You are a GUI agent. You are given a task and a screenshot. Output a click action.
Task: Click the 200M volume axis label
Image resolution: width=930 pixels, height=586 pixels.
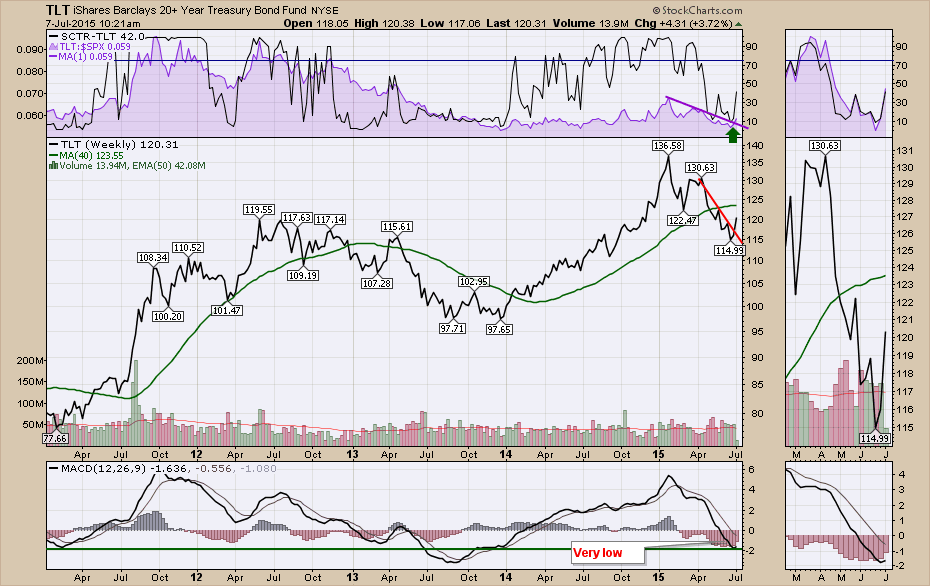30,361
